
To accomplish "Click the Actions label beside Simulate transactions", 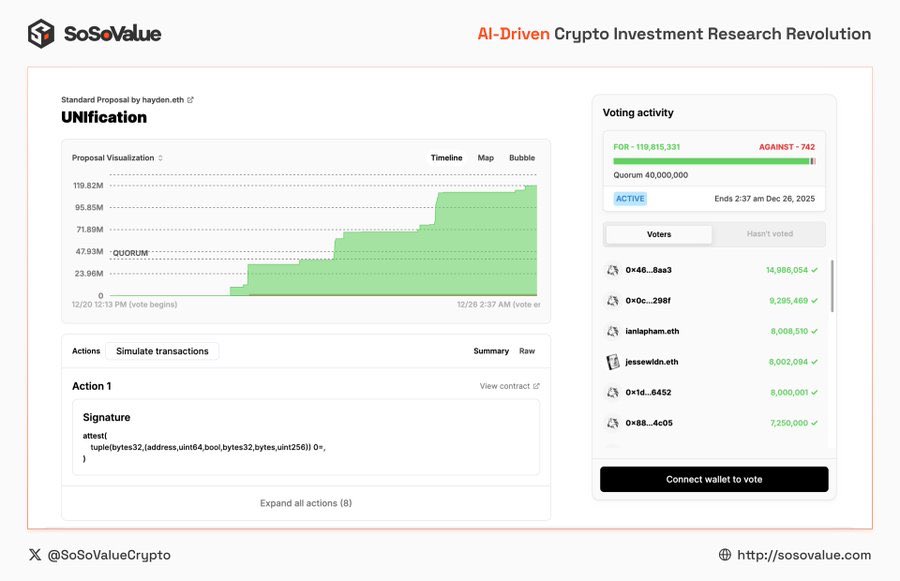I will click(86, 351).
